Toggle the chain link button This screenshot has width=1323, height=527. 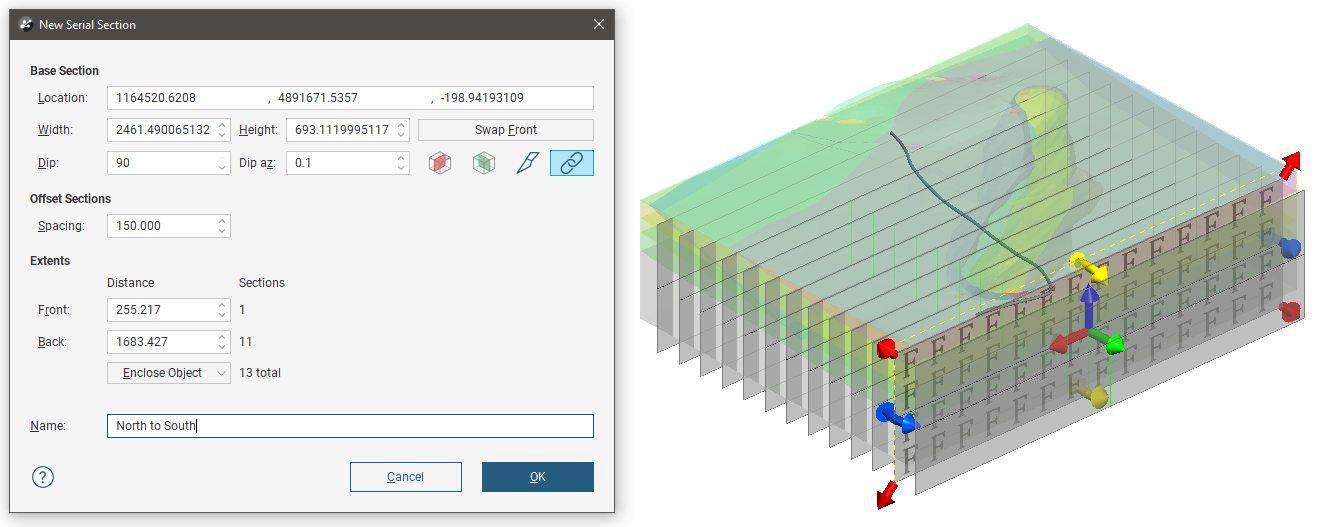point(571,163)
